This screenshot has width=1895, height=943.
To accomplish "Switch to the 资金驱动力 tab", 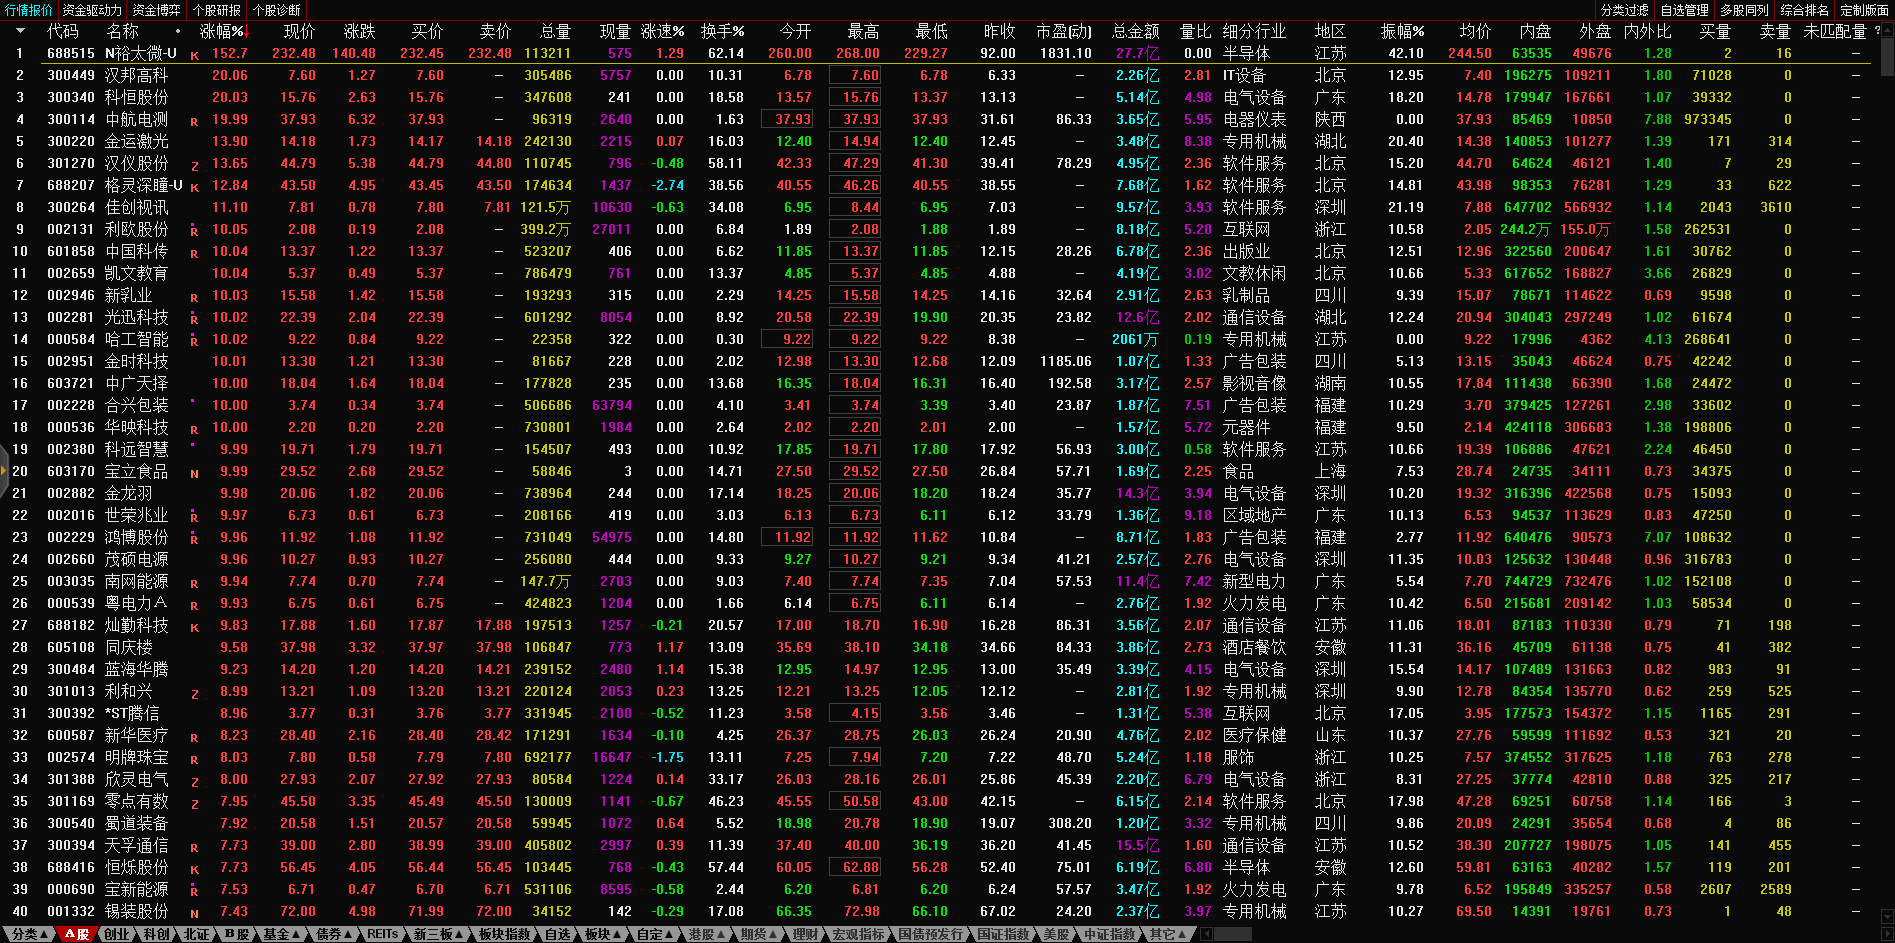I will (92, 10).
